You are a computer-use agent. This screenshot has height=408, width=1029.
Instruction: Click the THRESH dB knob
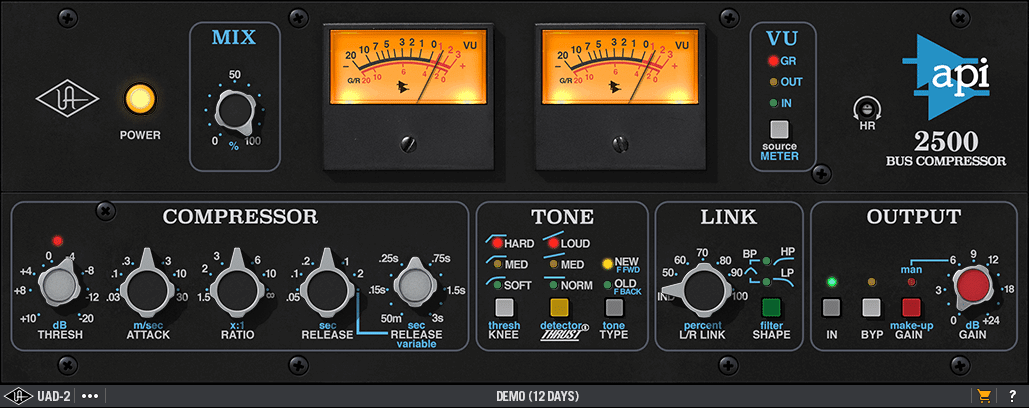pyautogui.click(x=58, y=284)
